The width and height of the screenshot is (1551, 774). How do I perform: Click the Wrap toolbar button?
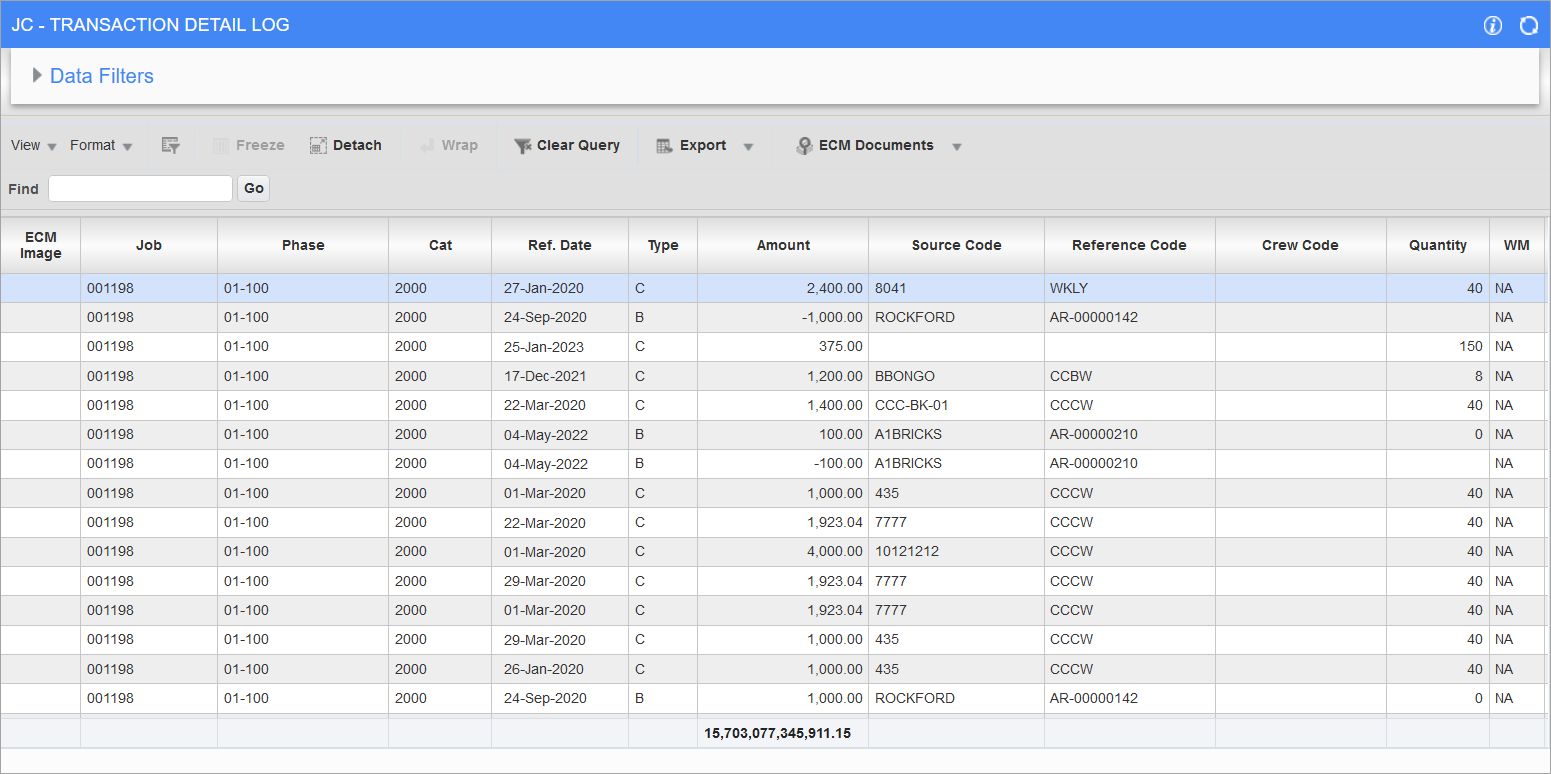point(449,145)
